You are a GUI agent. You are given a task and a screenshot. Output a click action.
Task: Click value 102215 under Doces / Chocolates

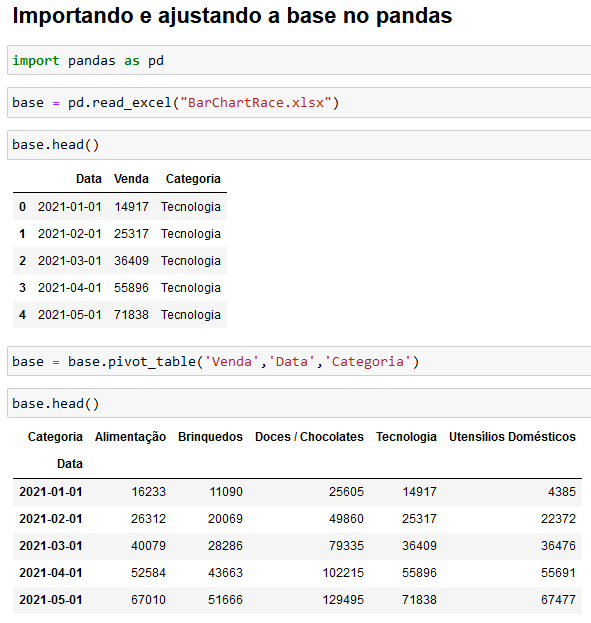tap(343, 573)
